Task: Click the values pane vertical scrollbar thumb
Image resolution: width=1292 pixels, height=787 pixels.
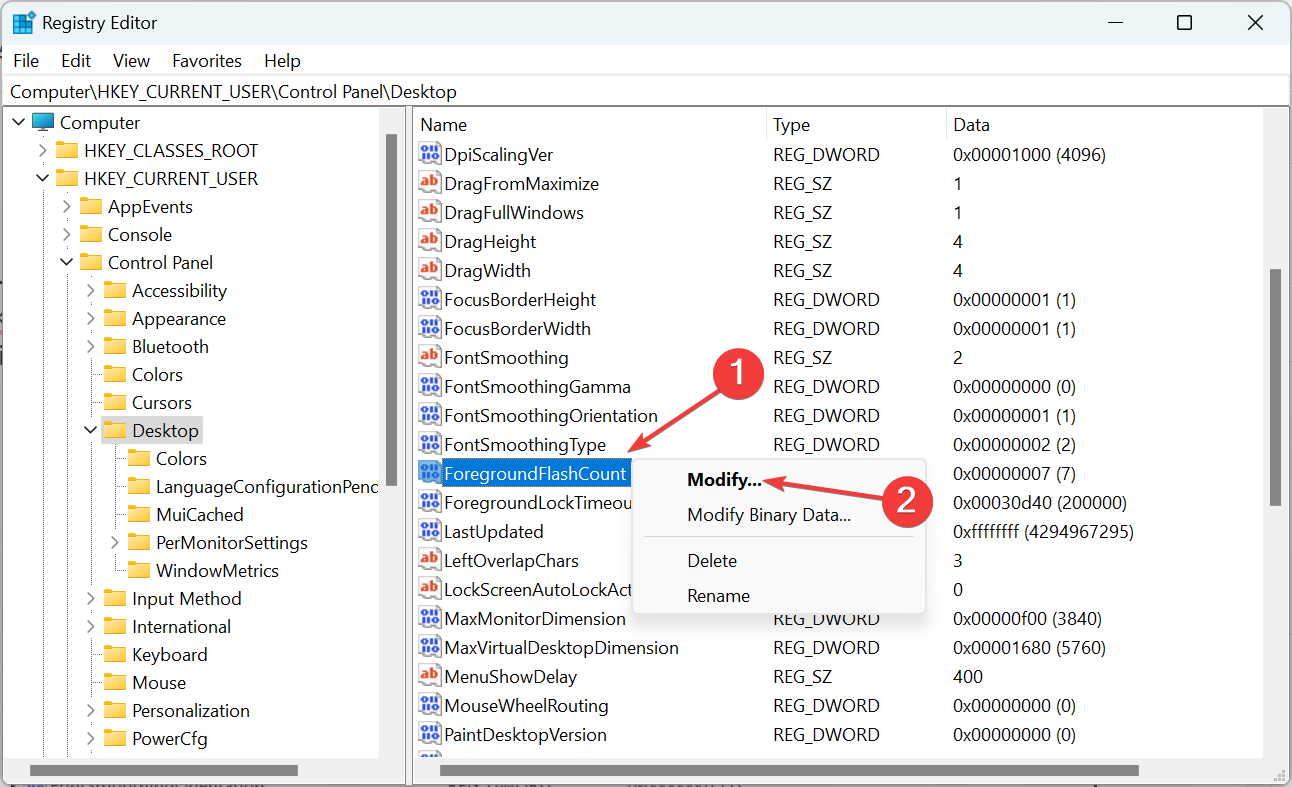Action: pyautogui.click(x=1275, y=387)
